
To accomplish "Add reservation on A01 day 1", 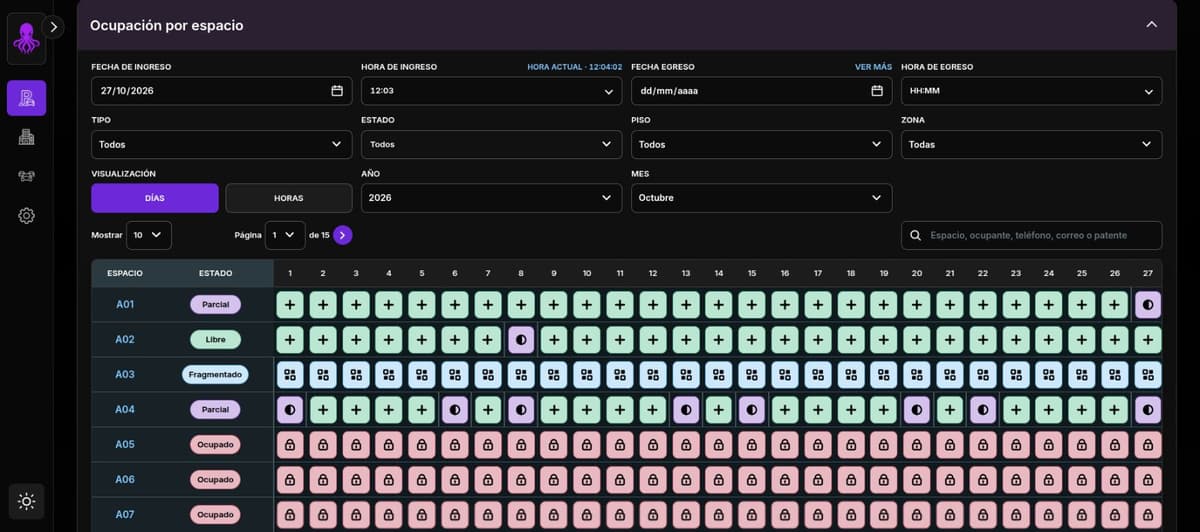I will pyautogui.click(x=290, y=304).
